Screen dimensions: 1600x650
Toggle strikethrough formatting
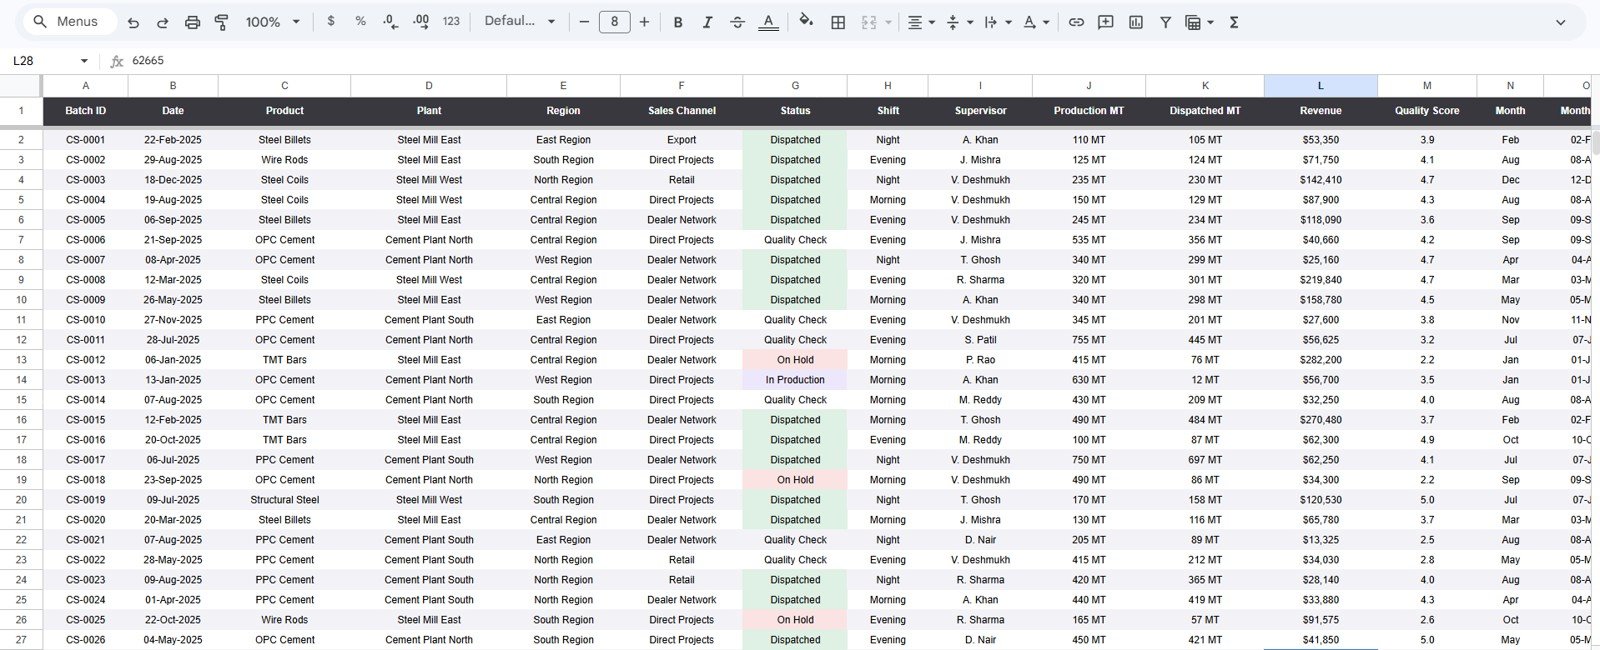coord(737,22)
